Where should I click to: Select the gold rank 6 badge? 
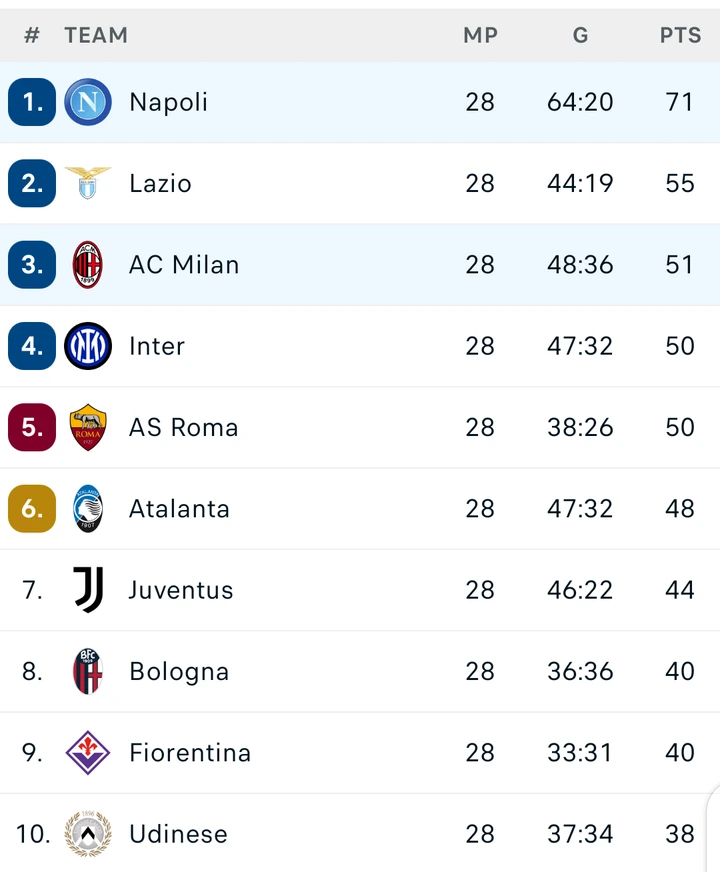tap(32, 508)
